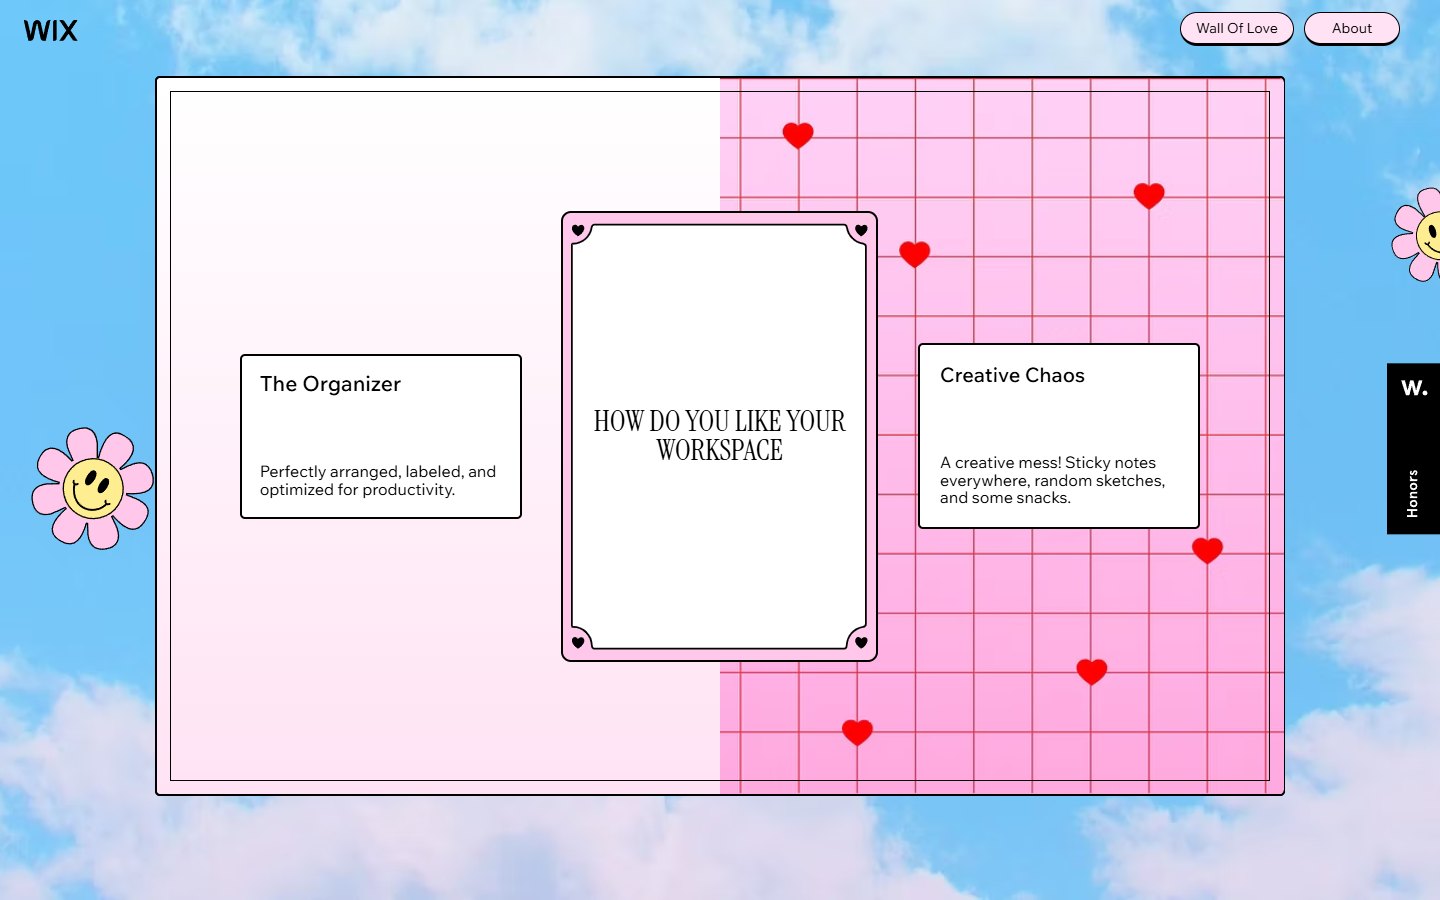
Task: Click the "How do you like your workspace" heading
Action: tap(719, 435)
